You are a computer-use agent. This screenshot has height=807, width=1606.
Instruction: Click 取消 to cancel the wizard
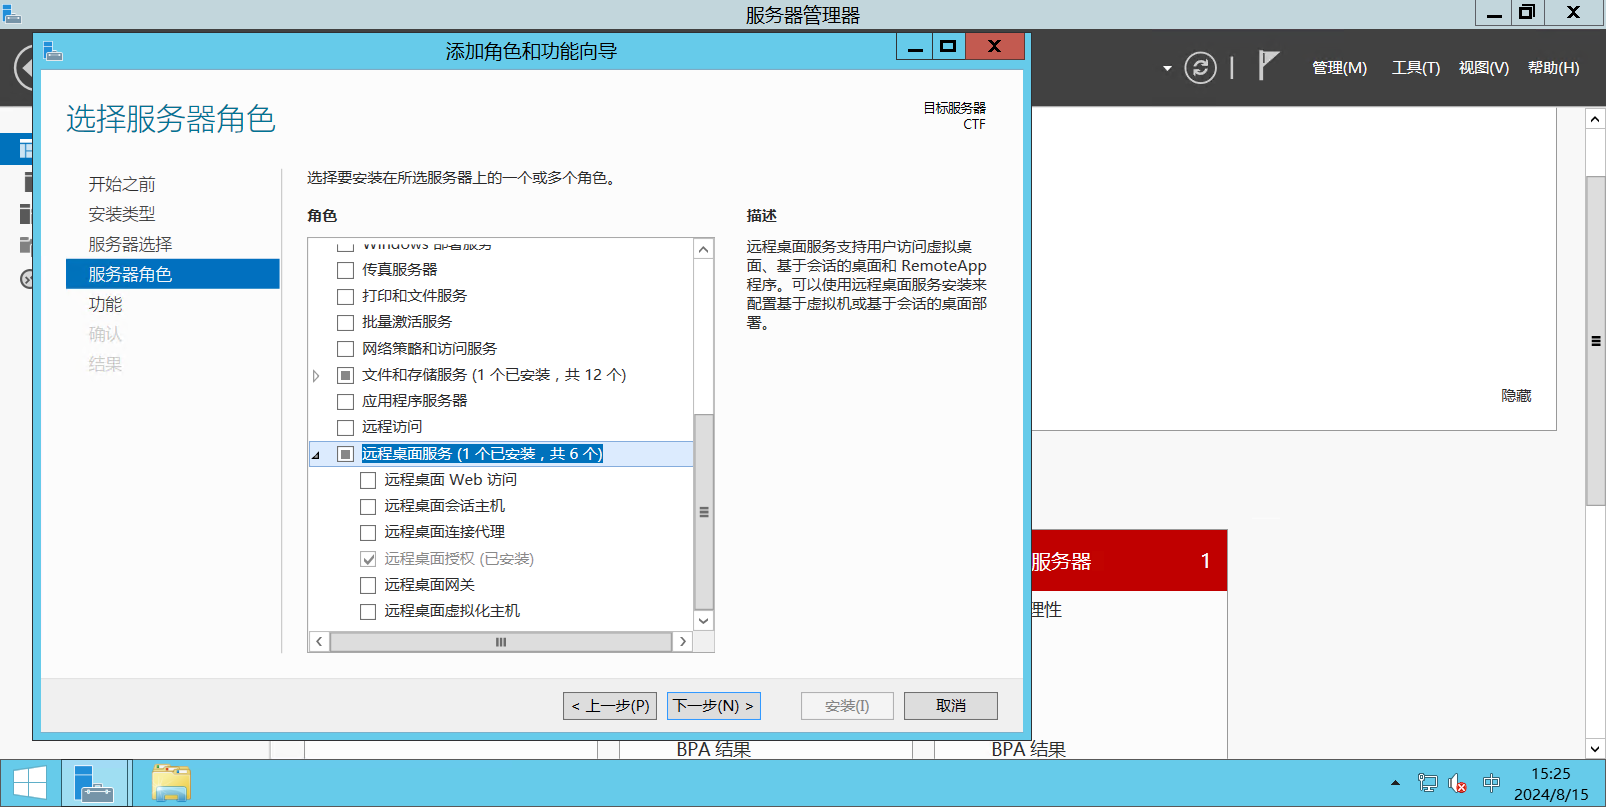(951, 706)
